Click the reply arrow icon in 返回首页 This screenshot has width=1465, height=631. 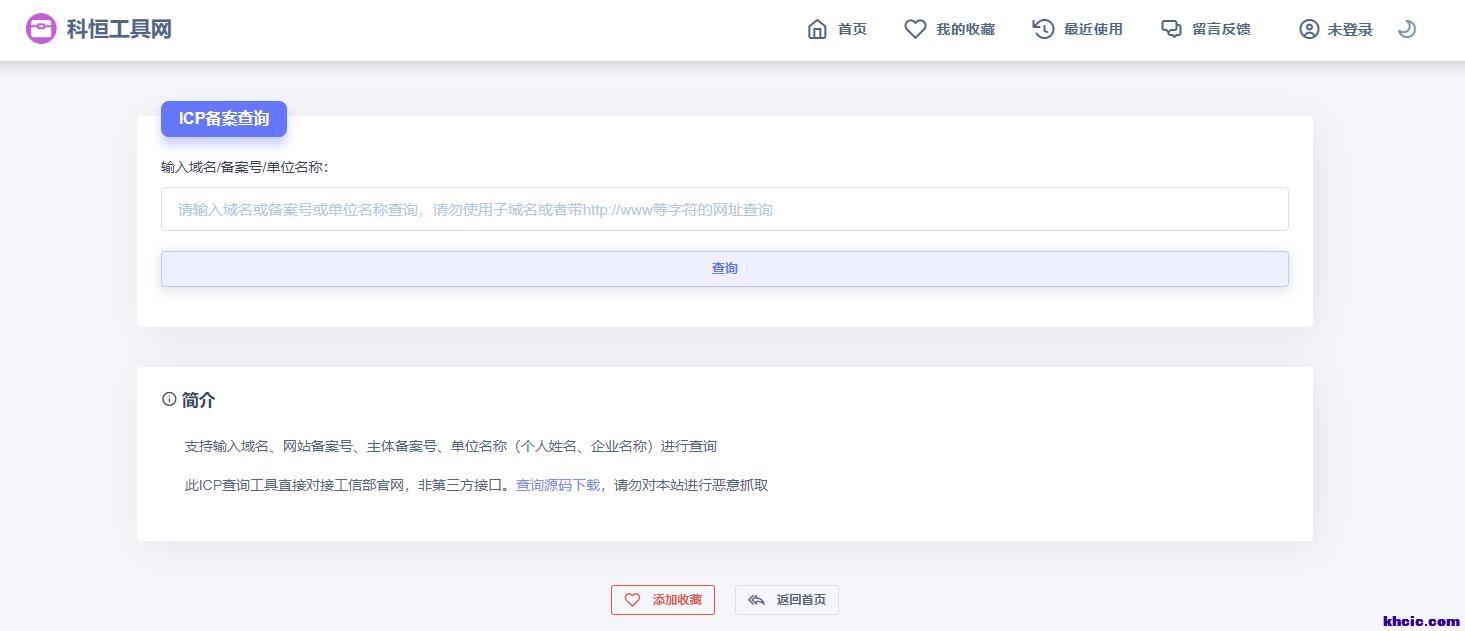coord(756,600)
